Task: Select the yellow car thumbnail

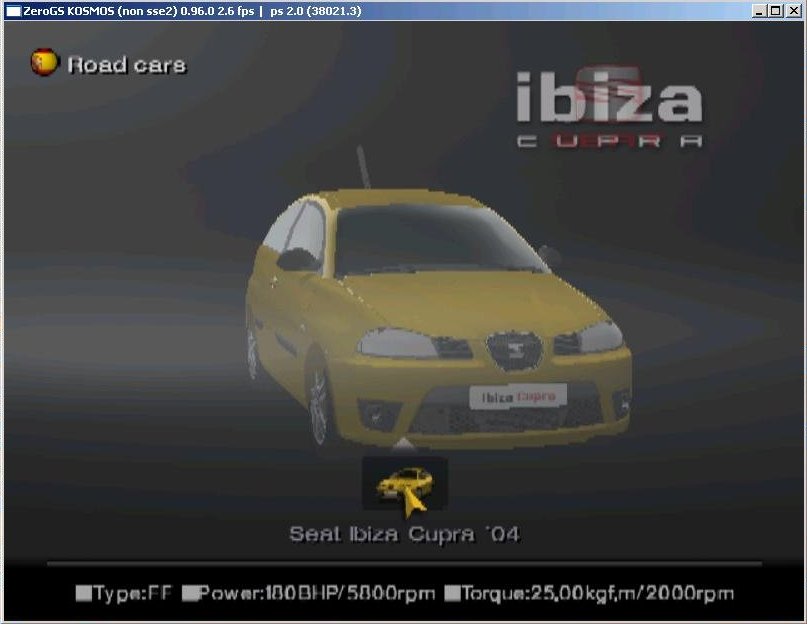Action: [x=404, y=484]
